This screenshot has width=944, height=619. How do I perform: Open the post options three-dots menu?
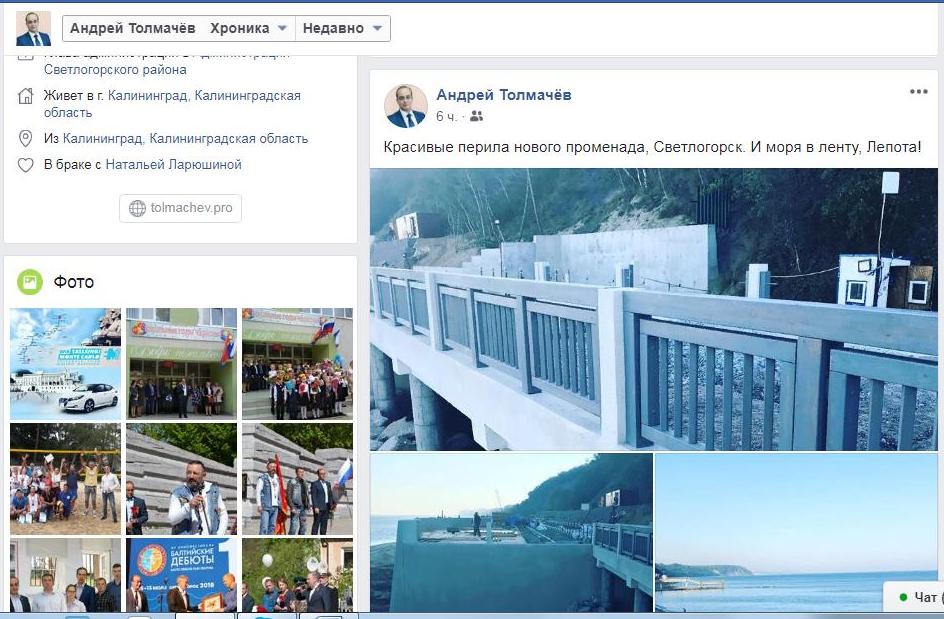(918, 92)
